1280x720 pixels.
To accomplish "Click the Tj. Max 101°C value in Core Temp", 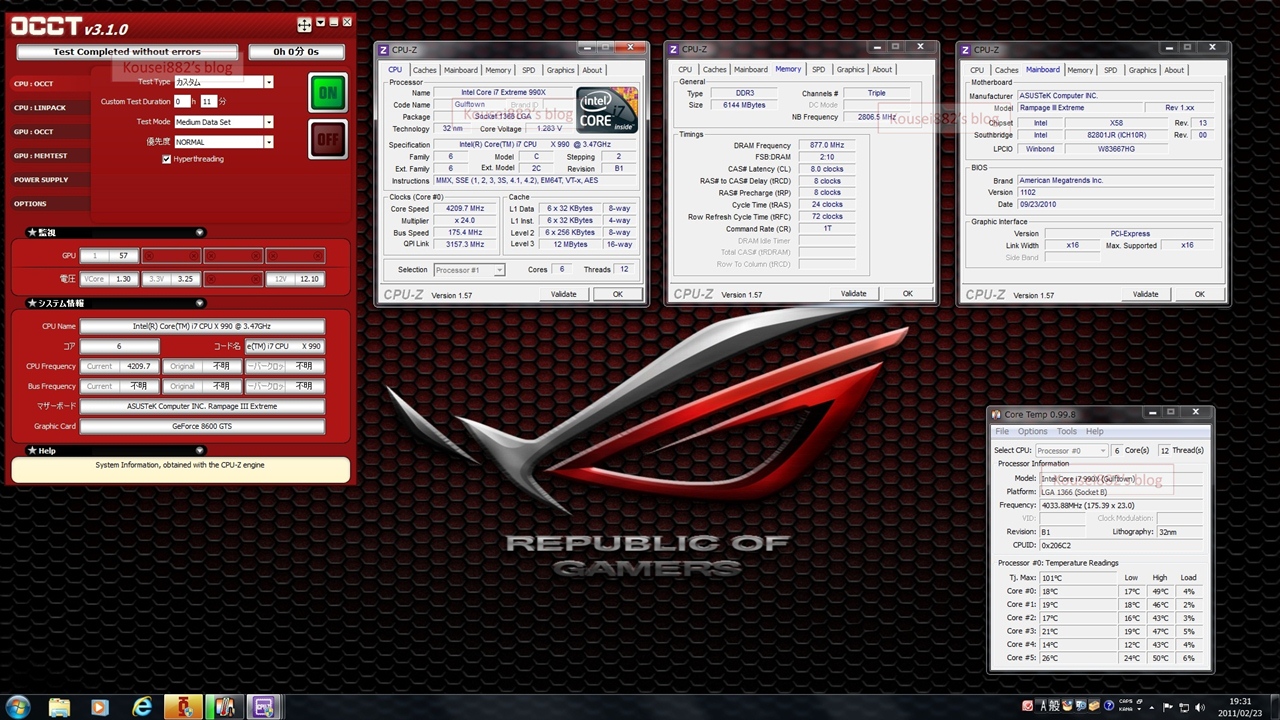I will [1078, 578].
